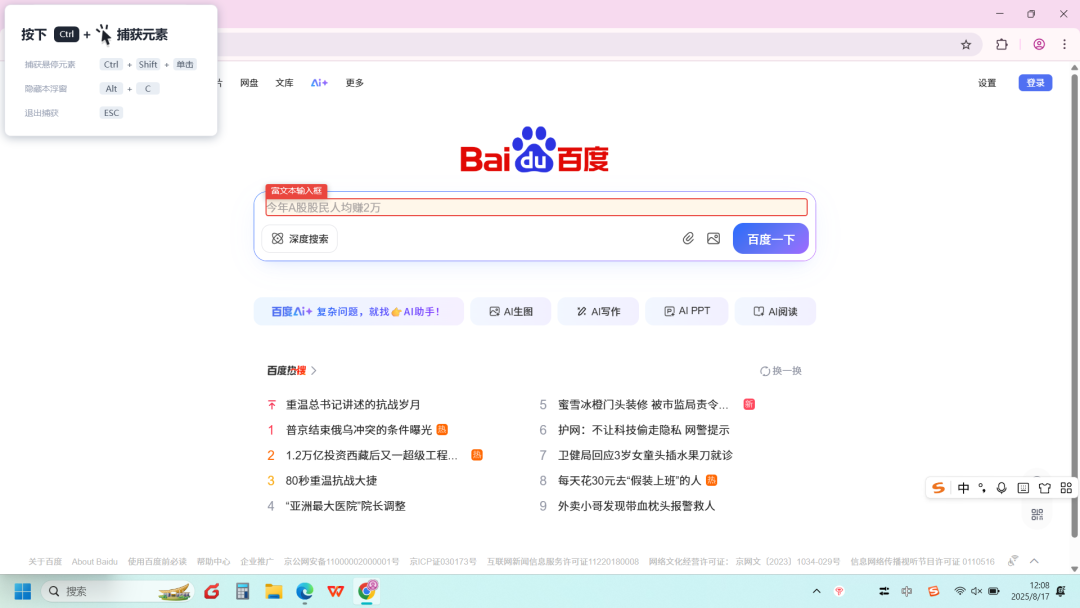
Task: Open the AI写作 tool button
Action: point(598,311)
